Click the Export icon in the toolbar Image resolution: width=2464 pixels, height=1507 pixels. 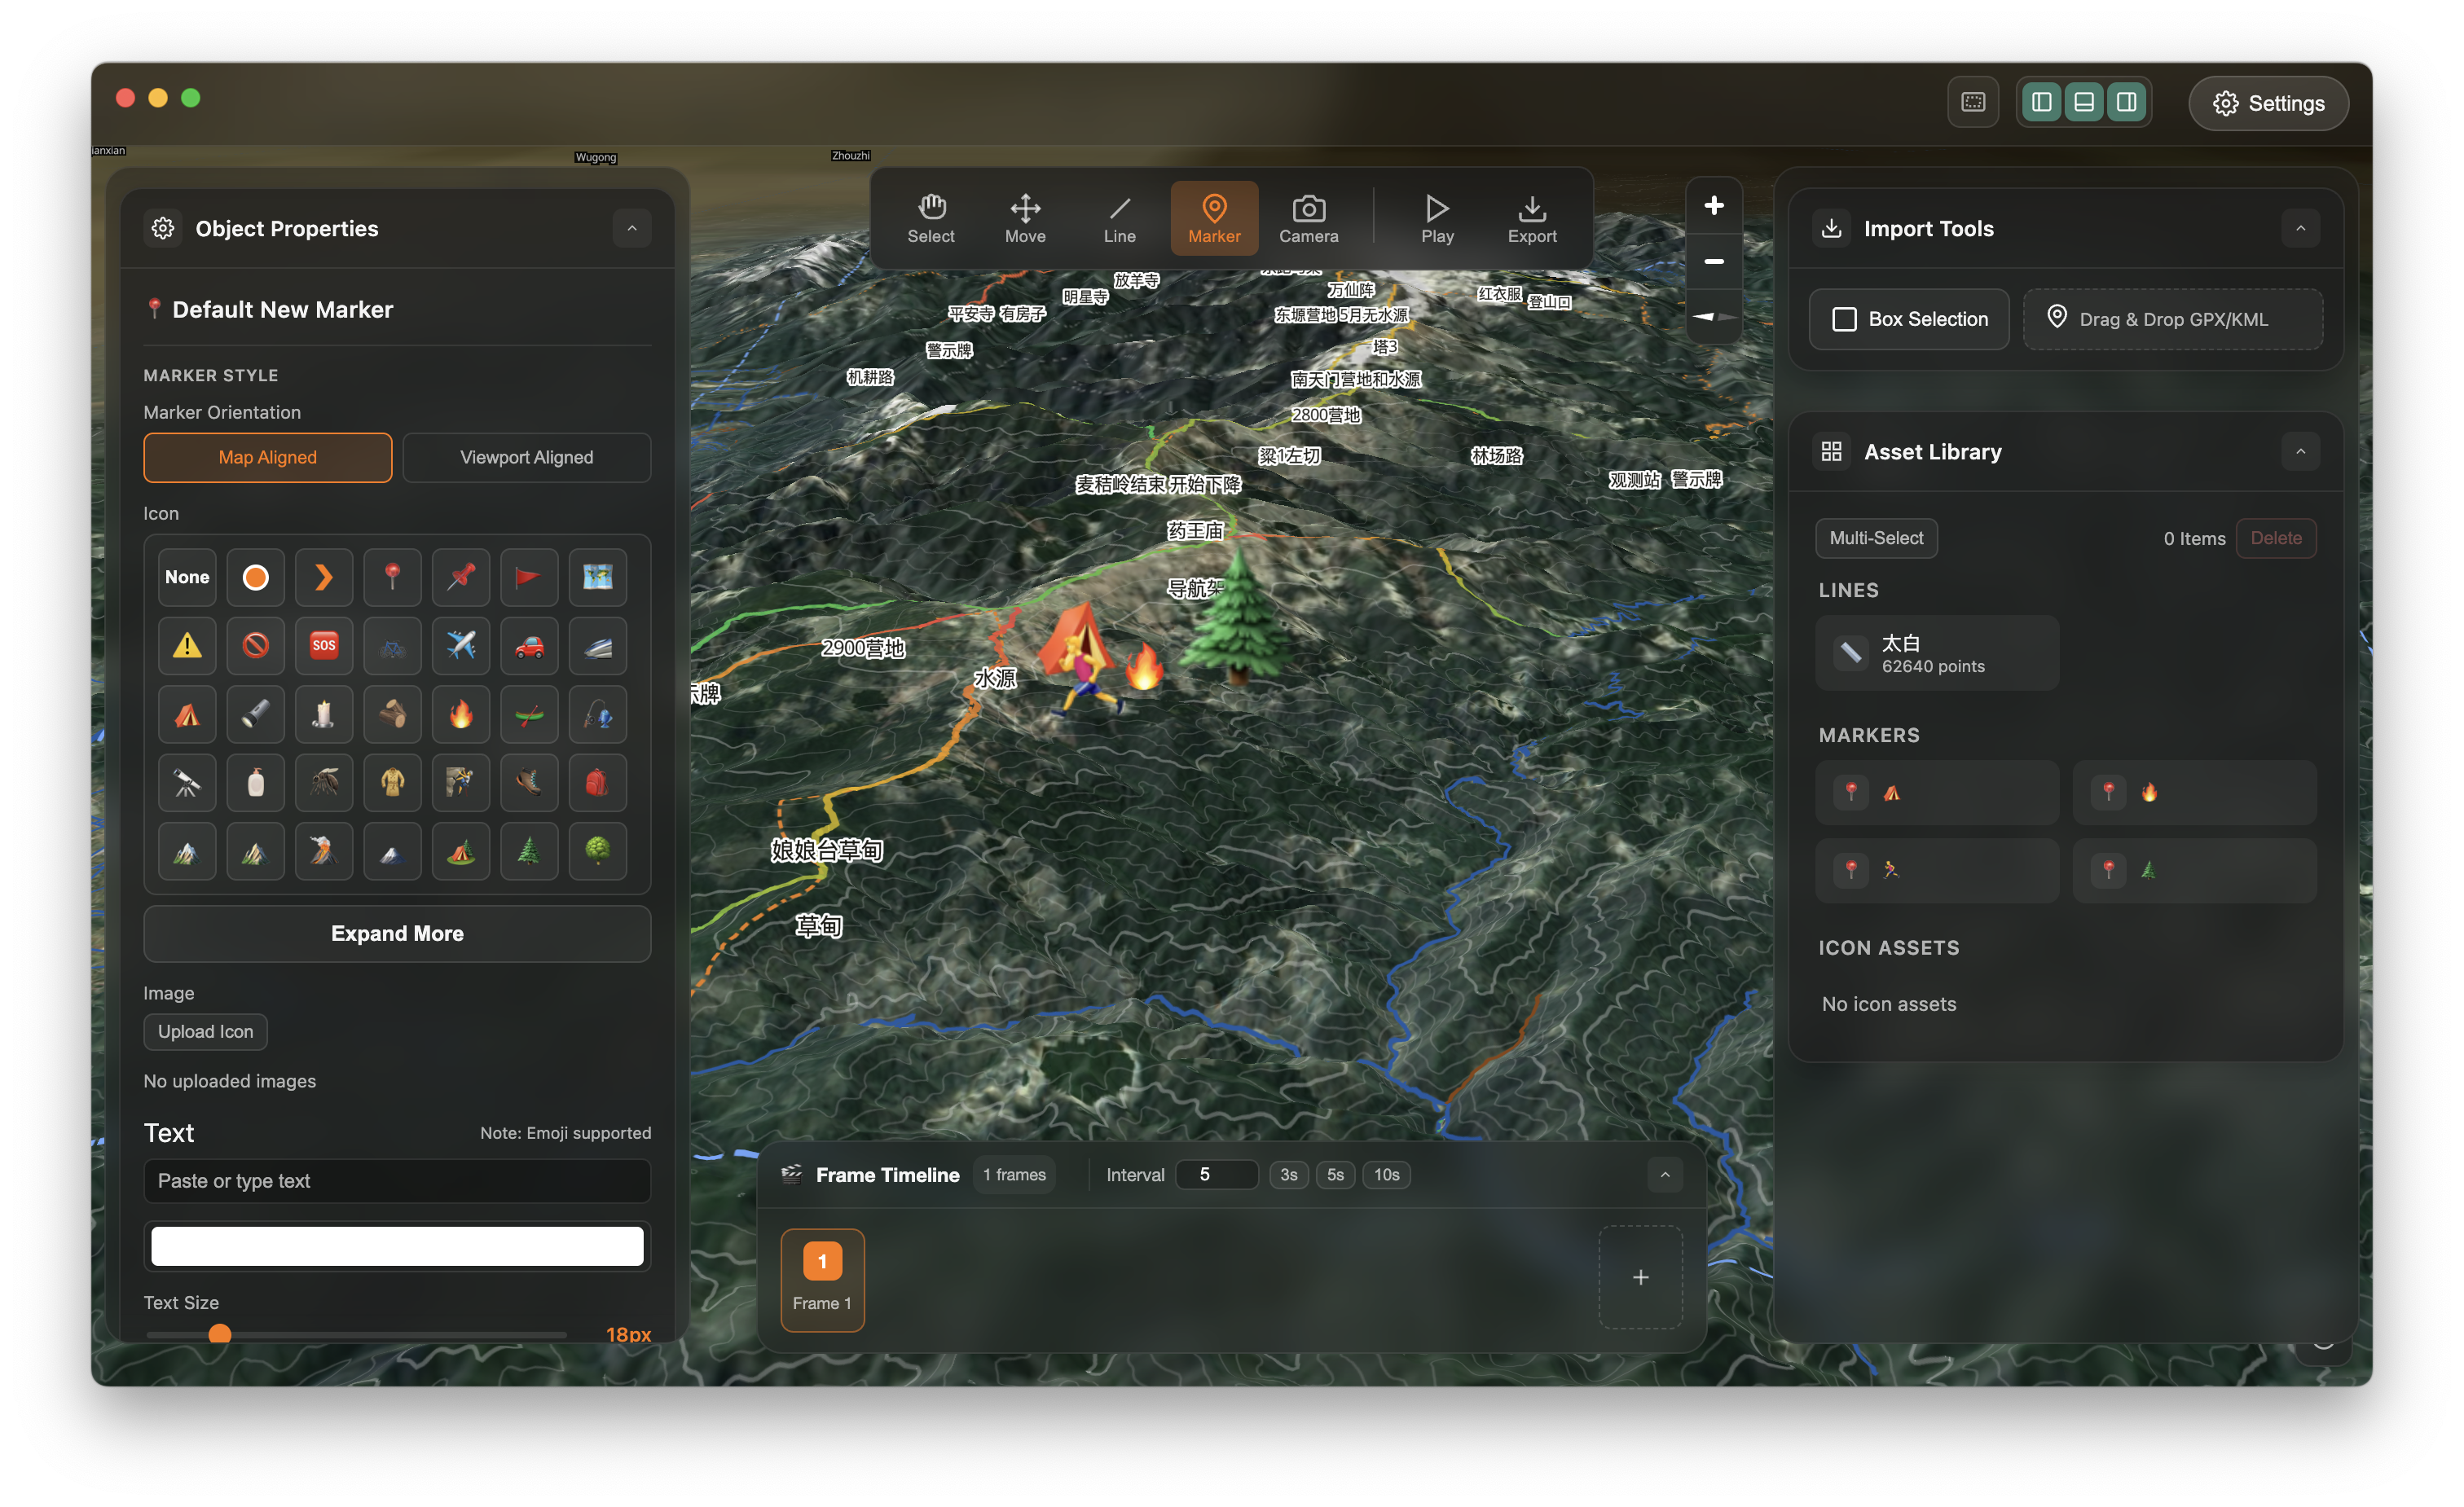tap(1532, 217)
